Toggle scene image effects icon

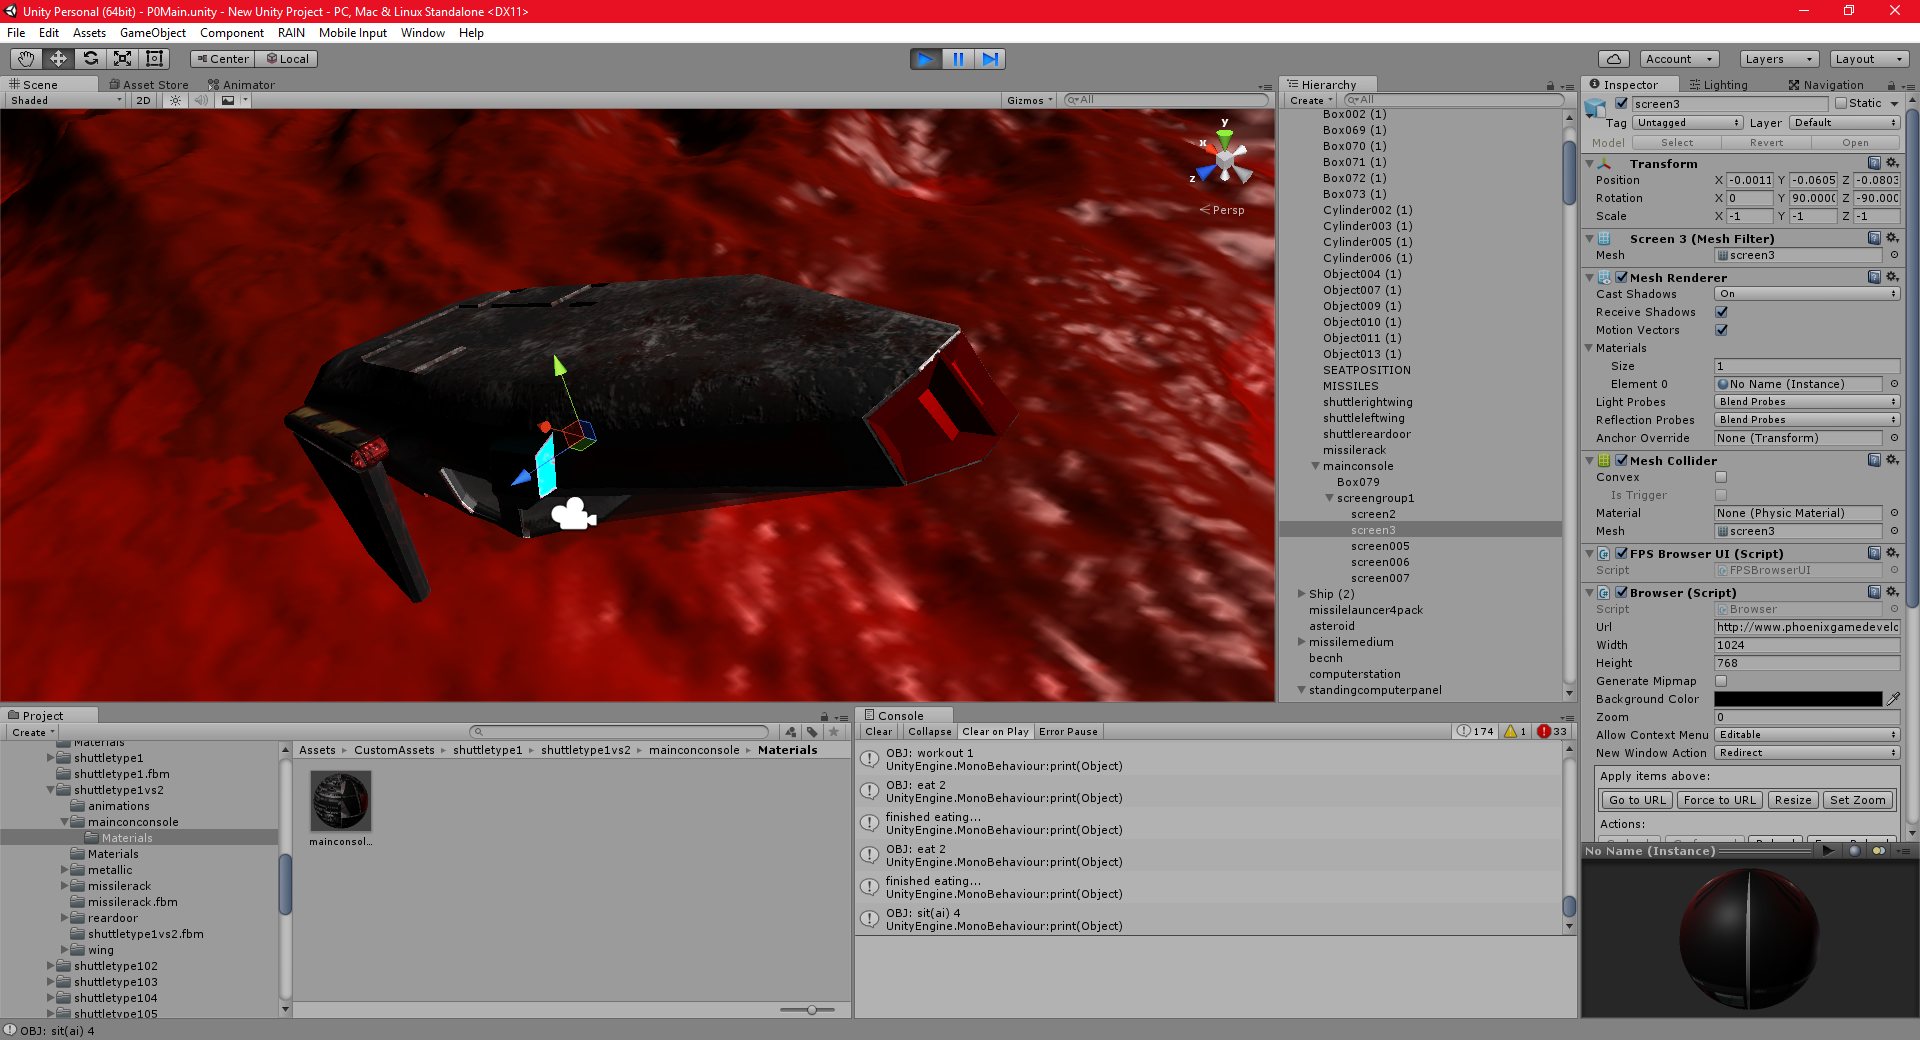228,100
